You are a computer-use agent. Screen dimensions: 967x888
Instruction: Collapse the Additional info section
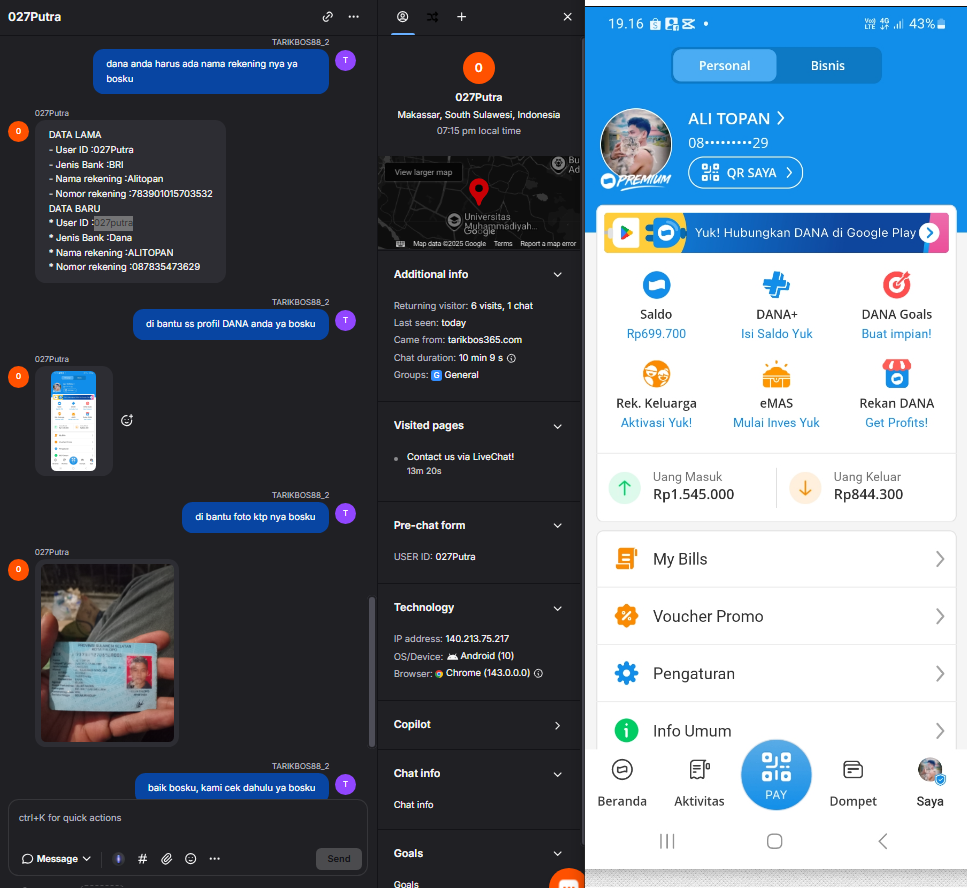(x=558, y=274)
